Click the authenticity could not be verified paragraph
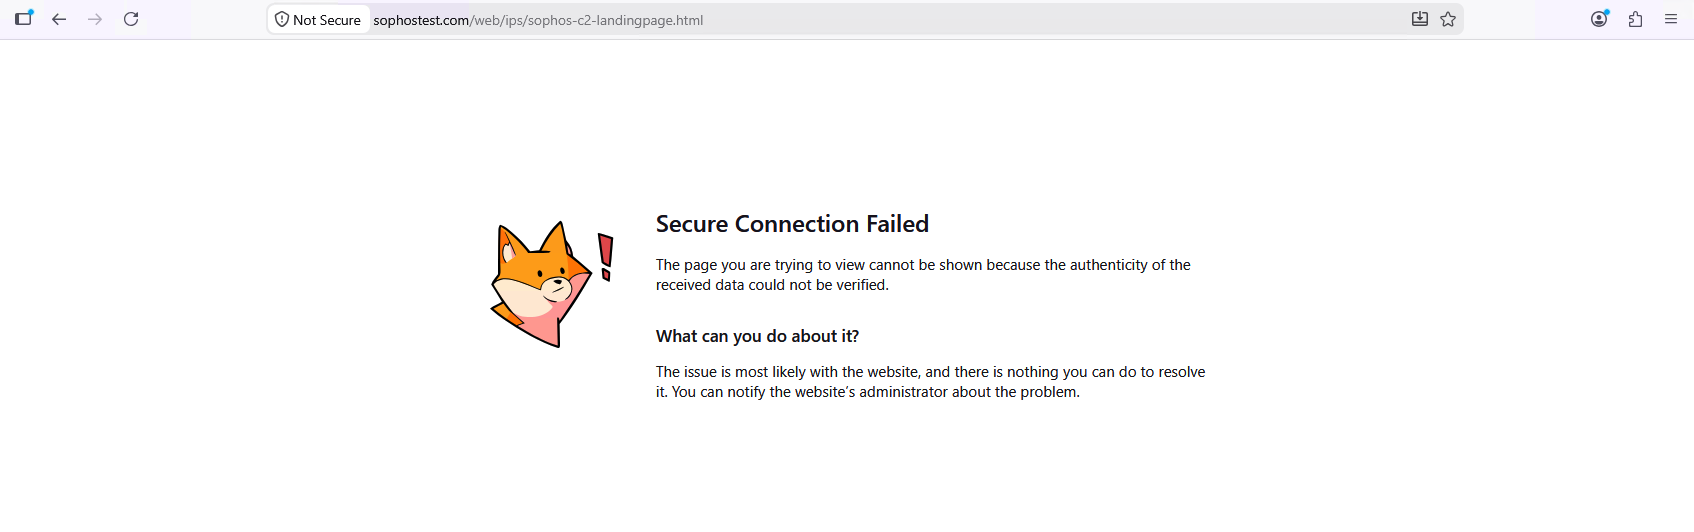 (x=923, y=275)
